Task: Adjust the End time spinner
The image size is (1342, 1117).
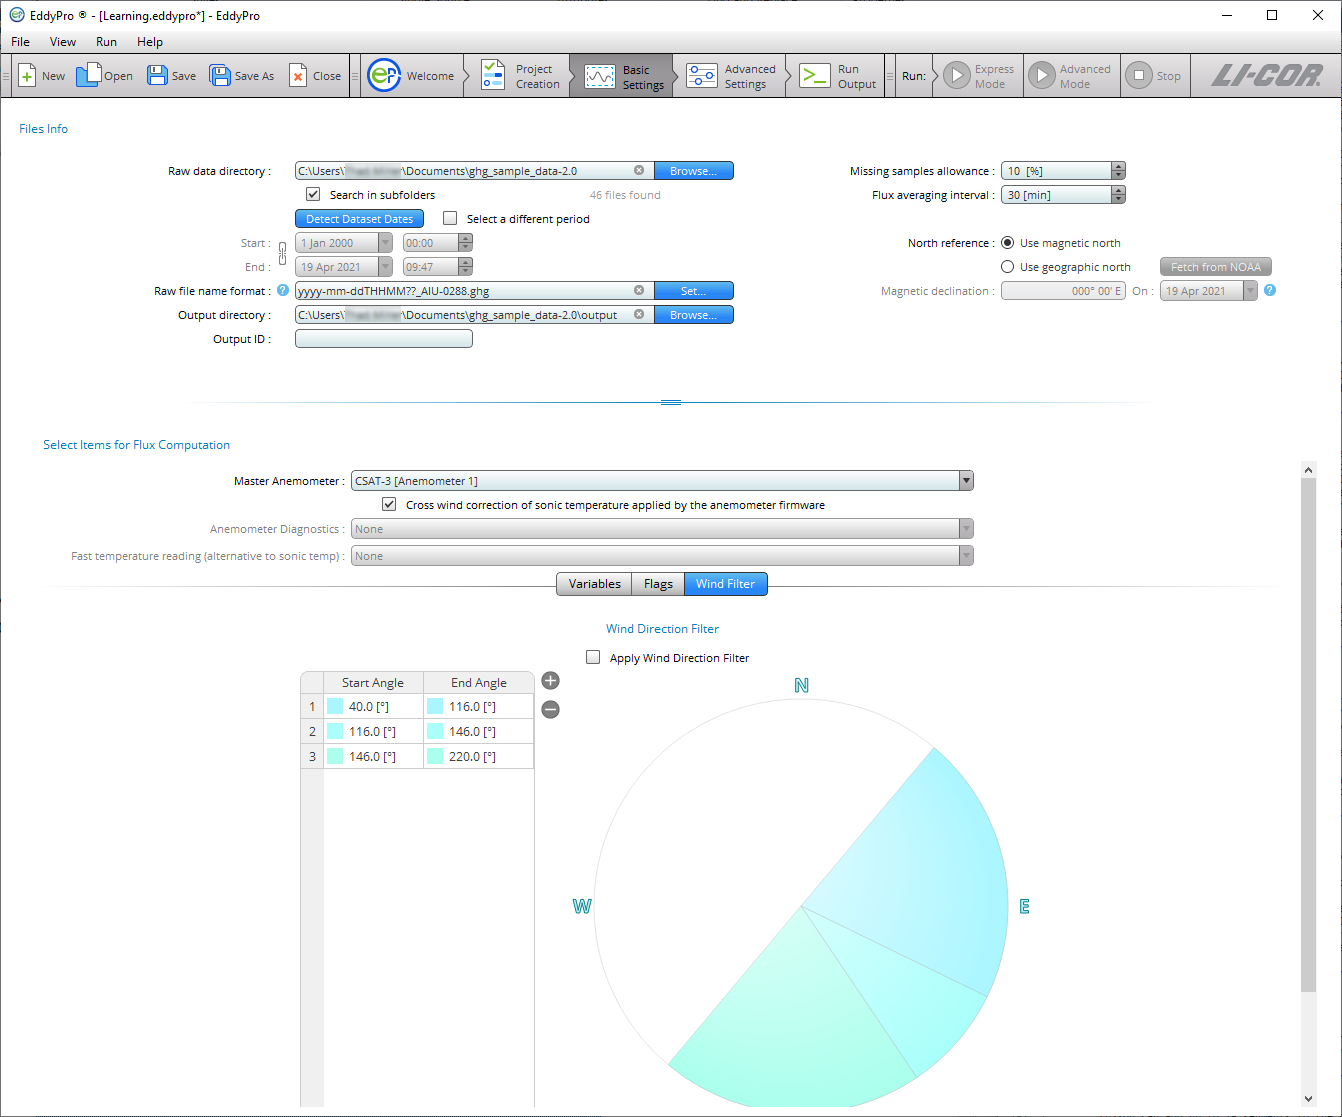Action: 465,267
